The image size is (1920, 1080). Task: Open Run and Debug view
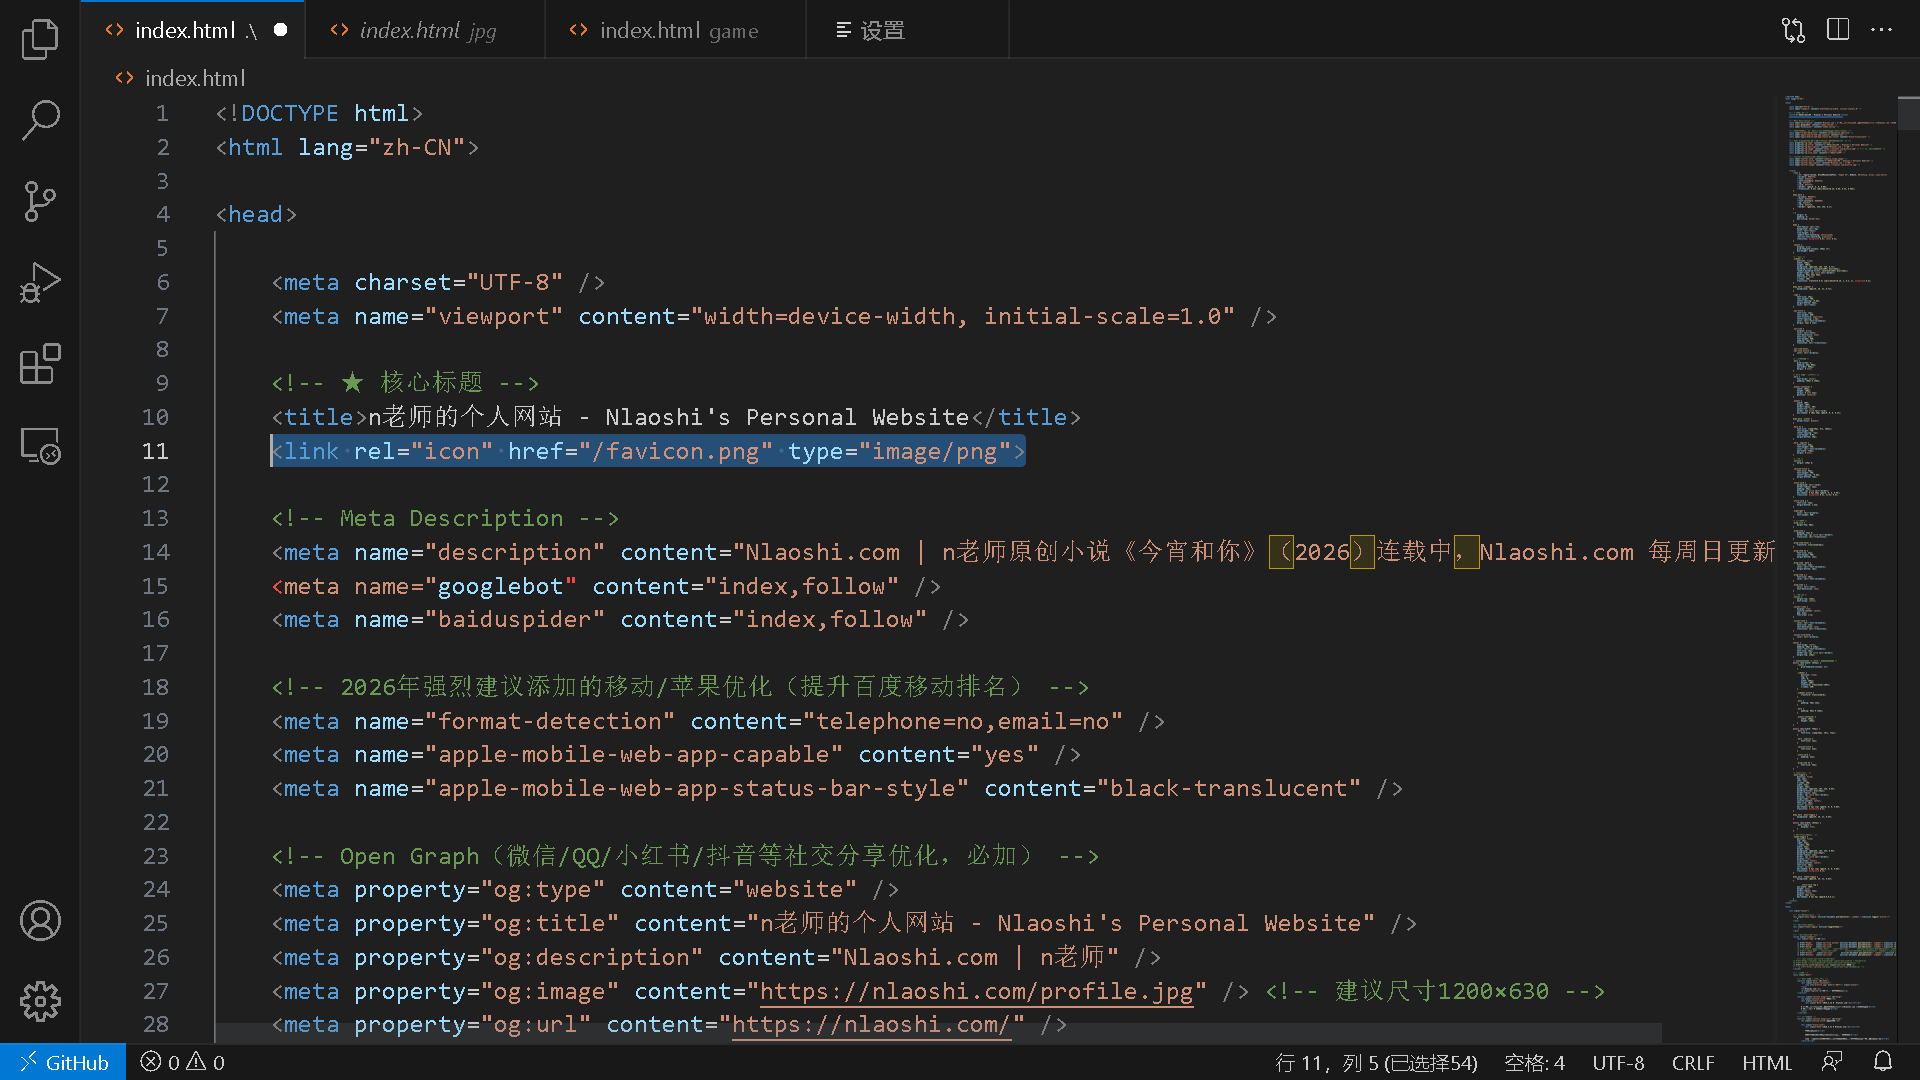[x=40, y=283]
